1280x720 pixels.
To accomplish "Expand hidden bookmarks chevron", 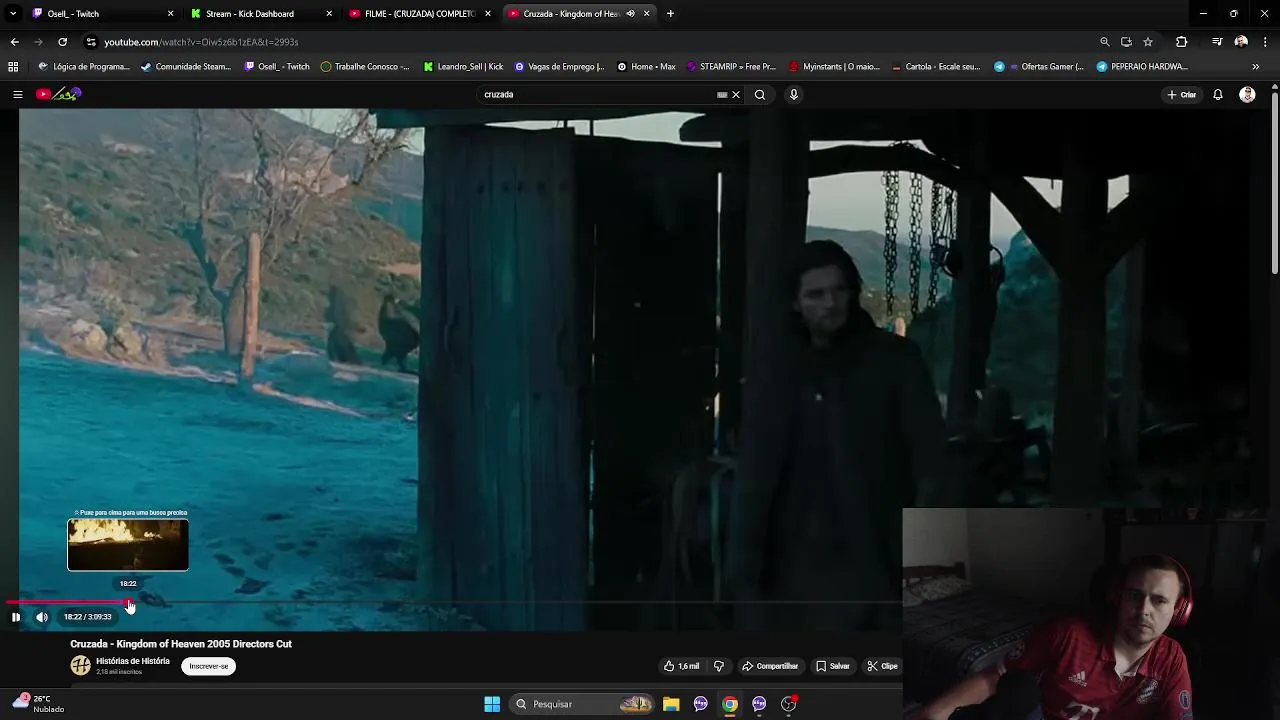I will tap(1255, 66).
